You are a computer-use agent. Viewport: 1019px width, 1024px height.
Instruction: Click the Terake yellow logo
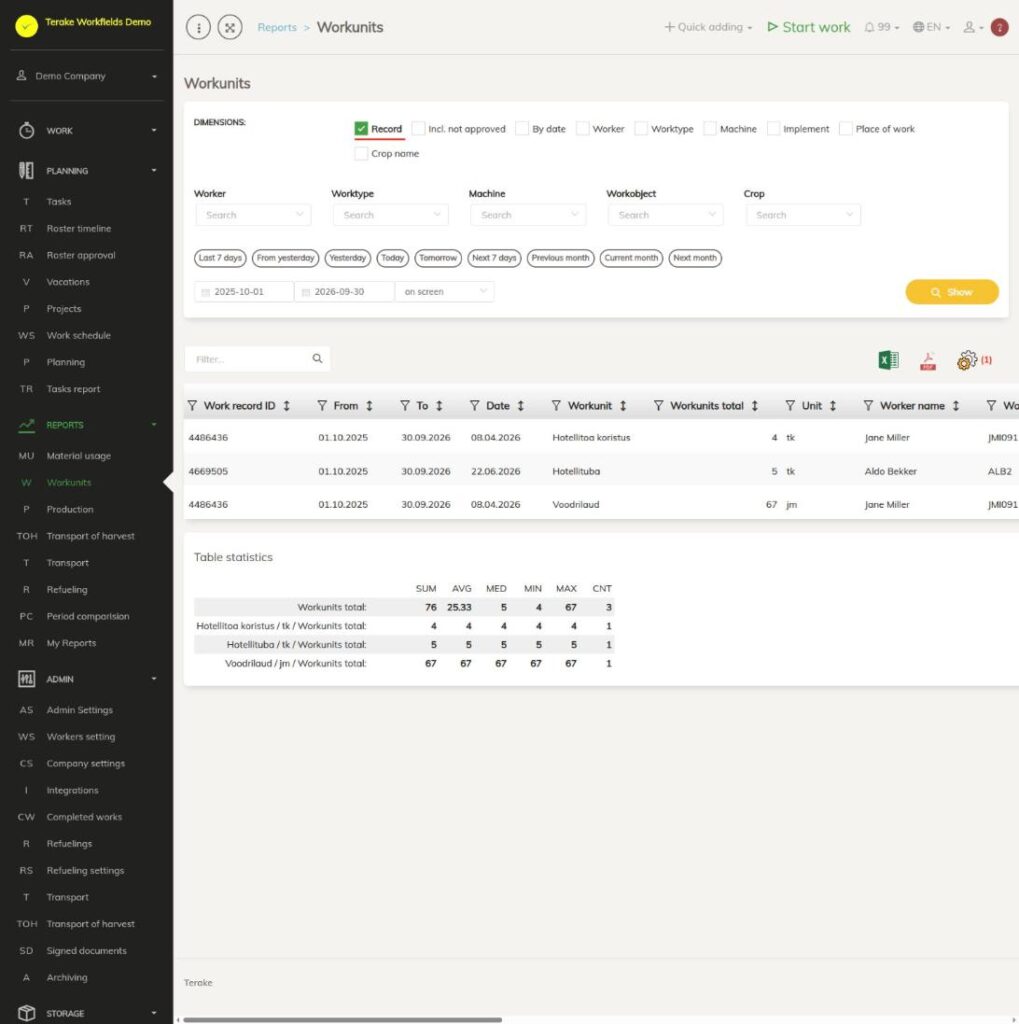click(27, 26)
